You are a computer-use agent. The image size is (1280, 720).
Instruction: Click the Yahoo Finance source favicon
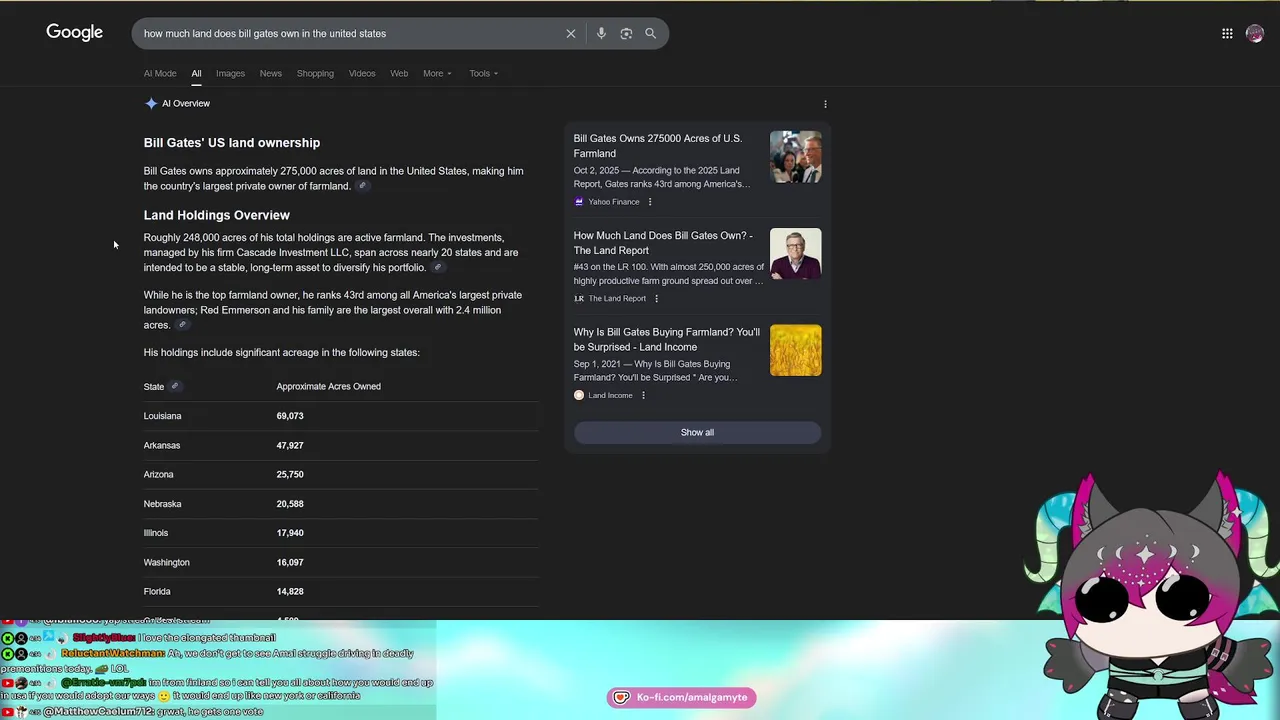(579, 202)
